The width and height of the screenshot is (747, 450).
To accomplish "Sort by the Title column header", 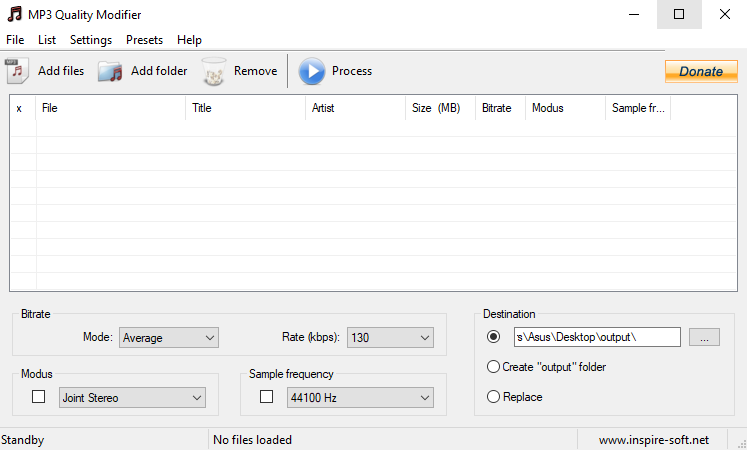I will pyautogui.click(x=245, y=108).
